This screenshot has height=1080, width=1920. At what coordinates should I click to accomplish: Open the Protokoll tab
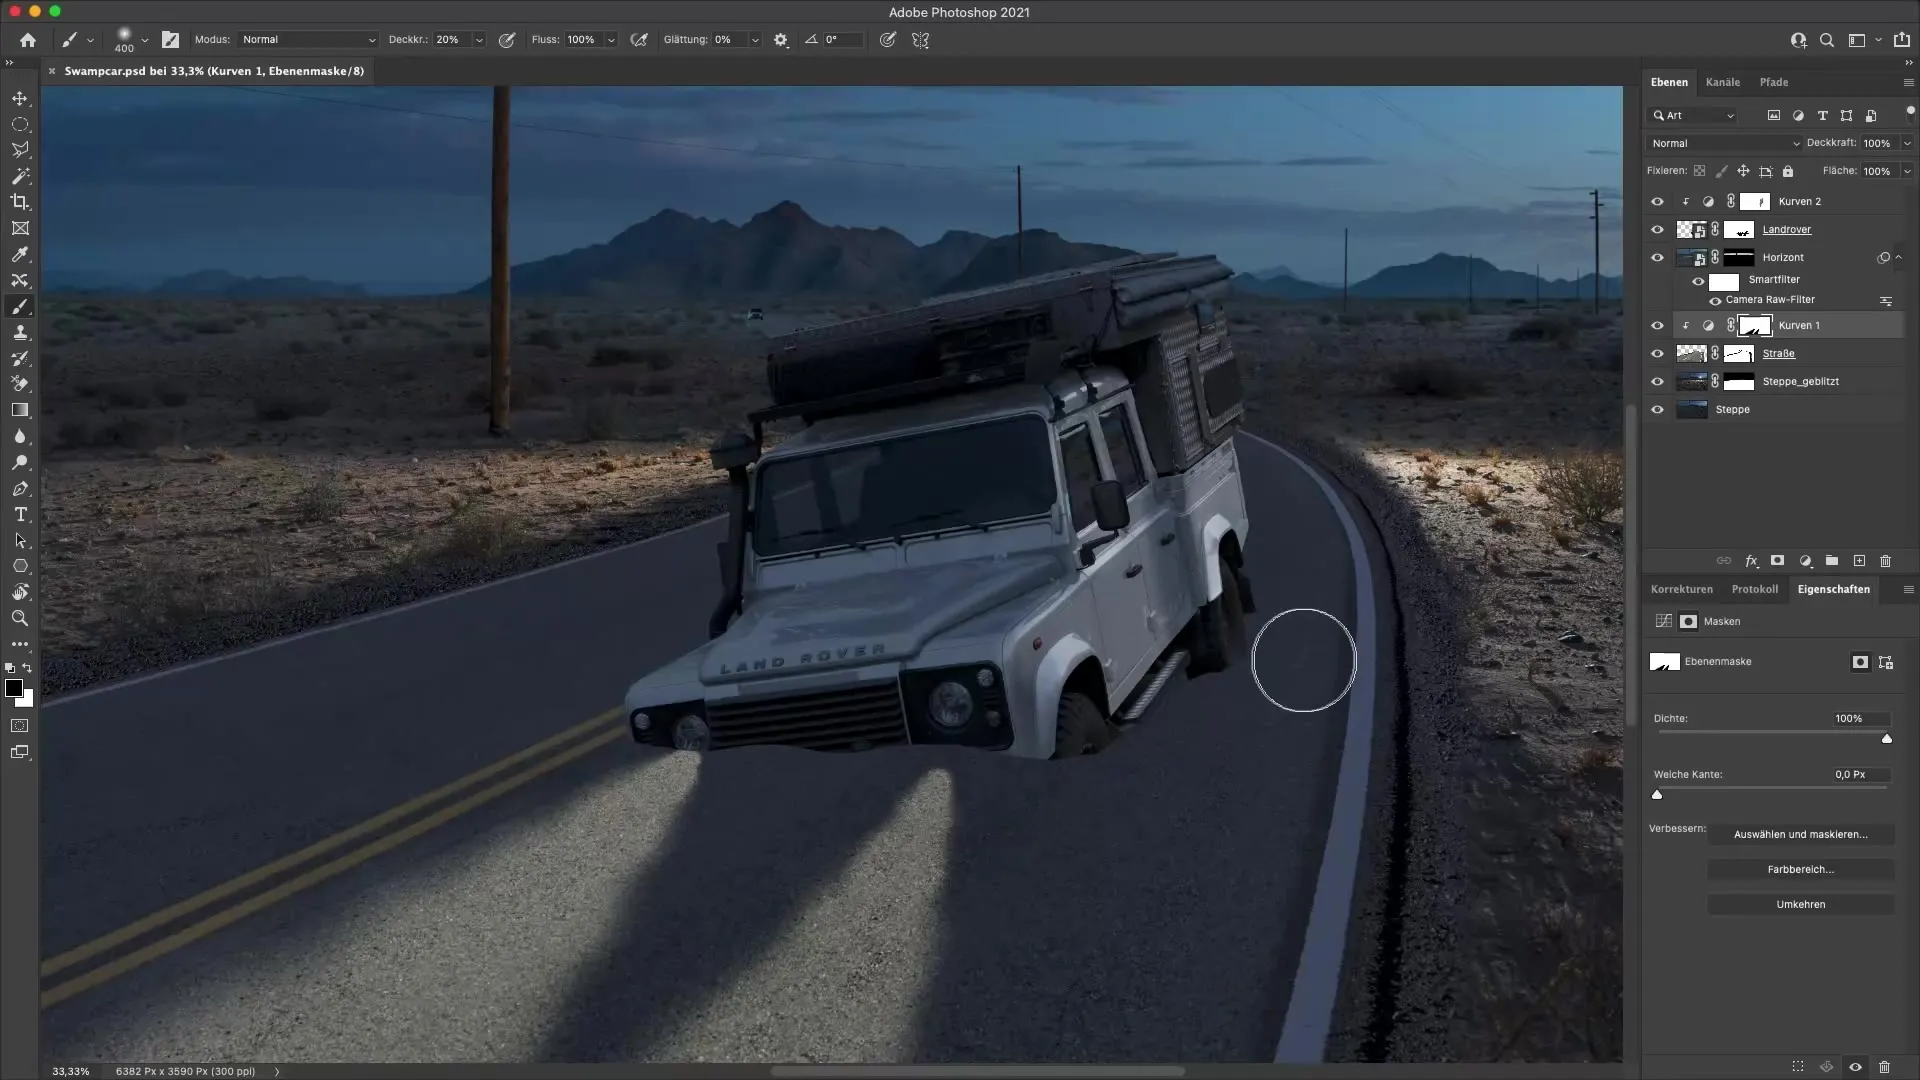point(1754,589)
